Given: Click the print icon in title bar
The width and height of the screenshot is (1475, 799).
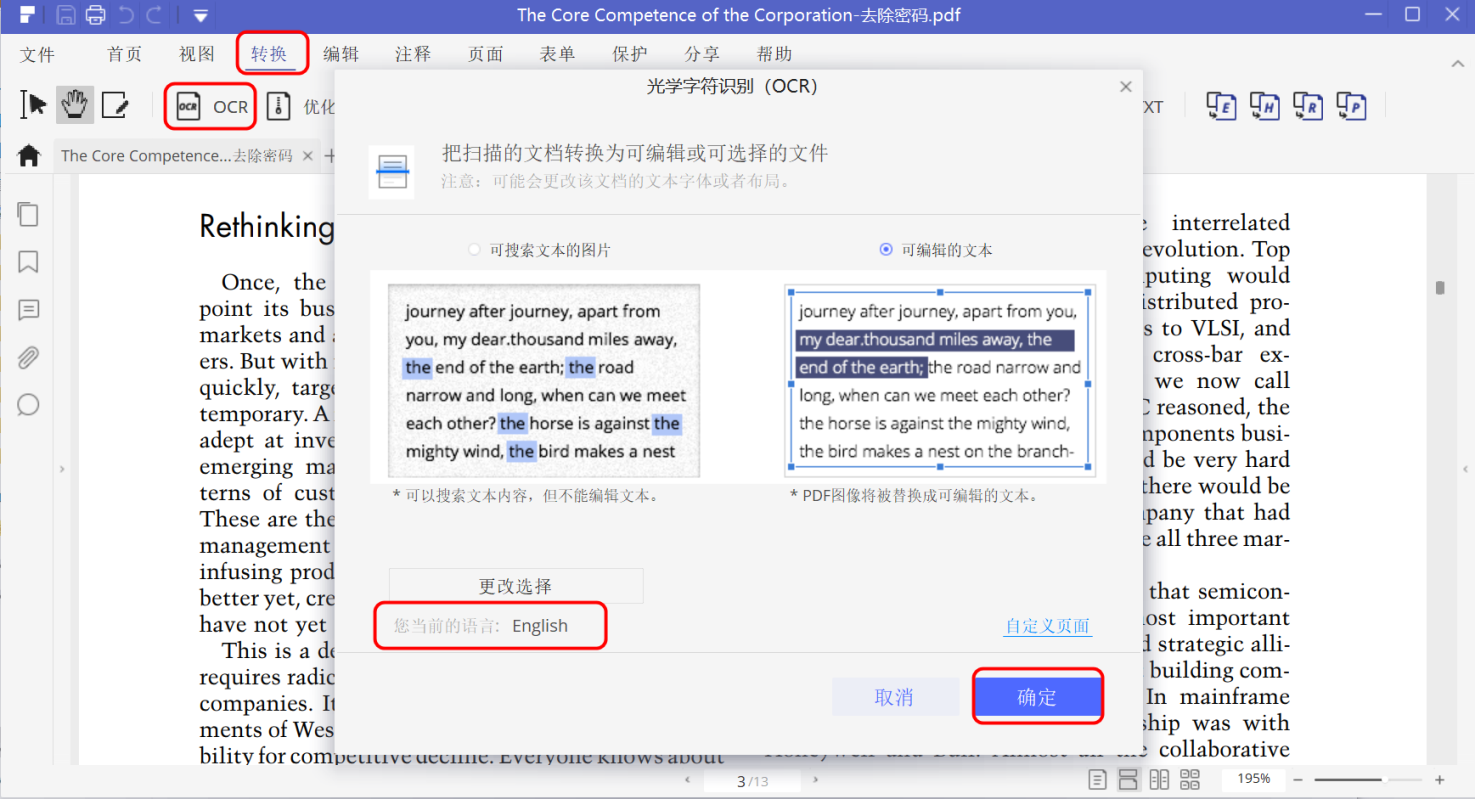Looking at the screenshot, I should pyautogui.click(x=95, y=15).
